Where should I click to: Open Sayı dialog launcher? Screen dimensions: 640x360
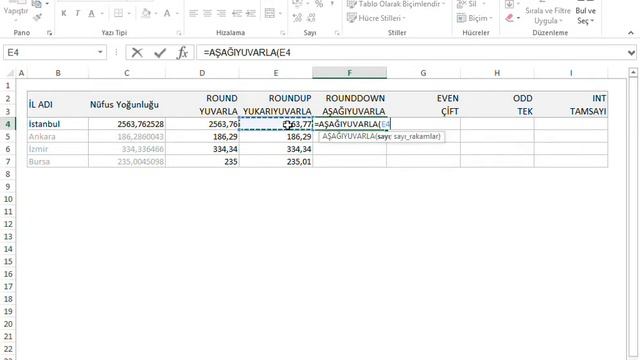tap(337, 33)
